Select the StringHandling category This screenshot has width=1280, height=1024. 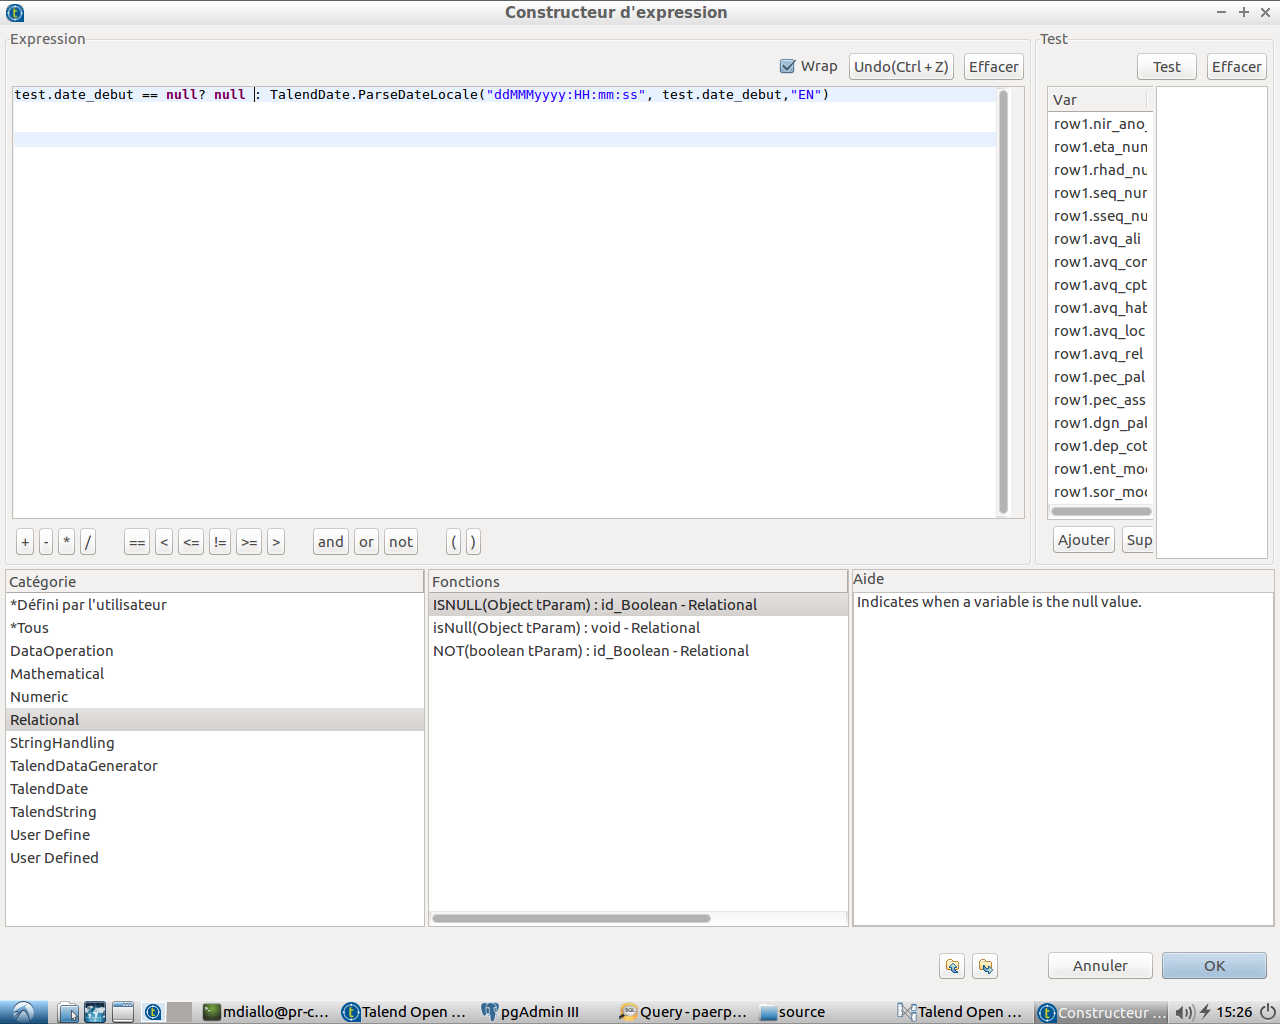point(215,743)
